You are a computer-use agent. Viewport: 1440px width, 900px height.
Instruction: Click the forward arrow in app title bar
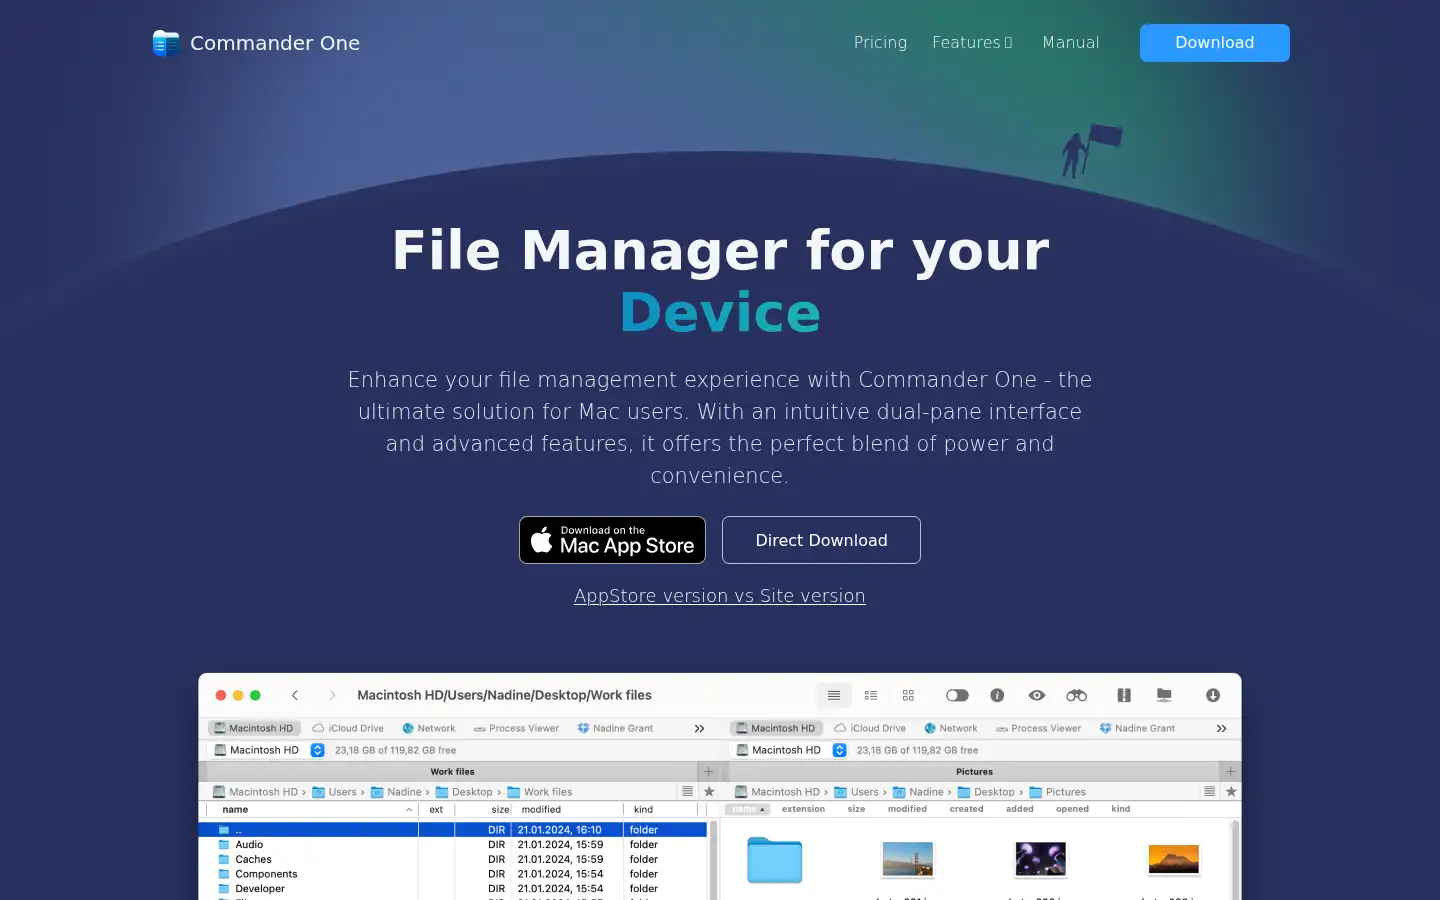tap(332, 695)
